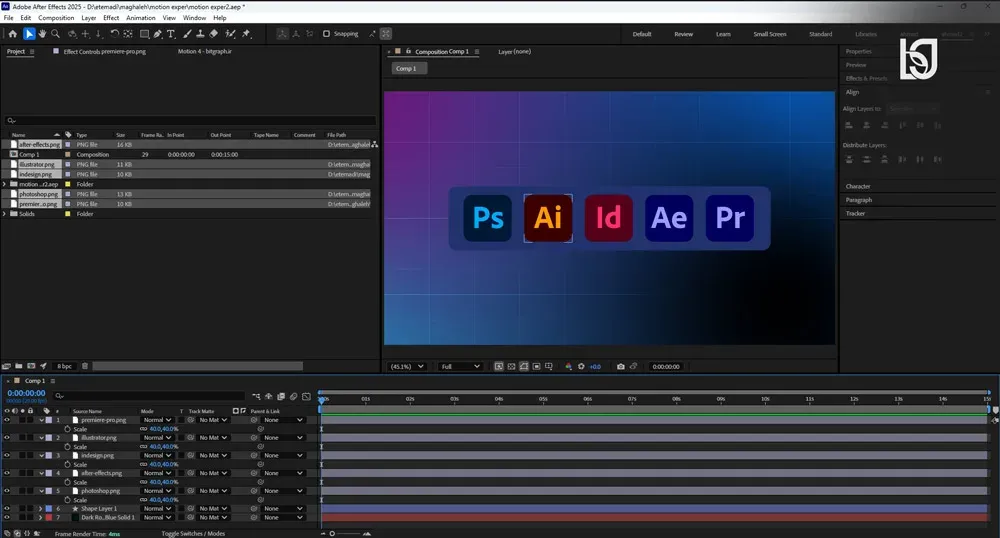Hide the photoshop.png layer with eye icon
1000x538 pixels.
click(7, 491)
